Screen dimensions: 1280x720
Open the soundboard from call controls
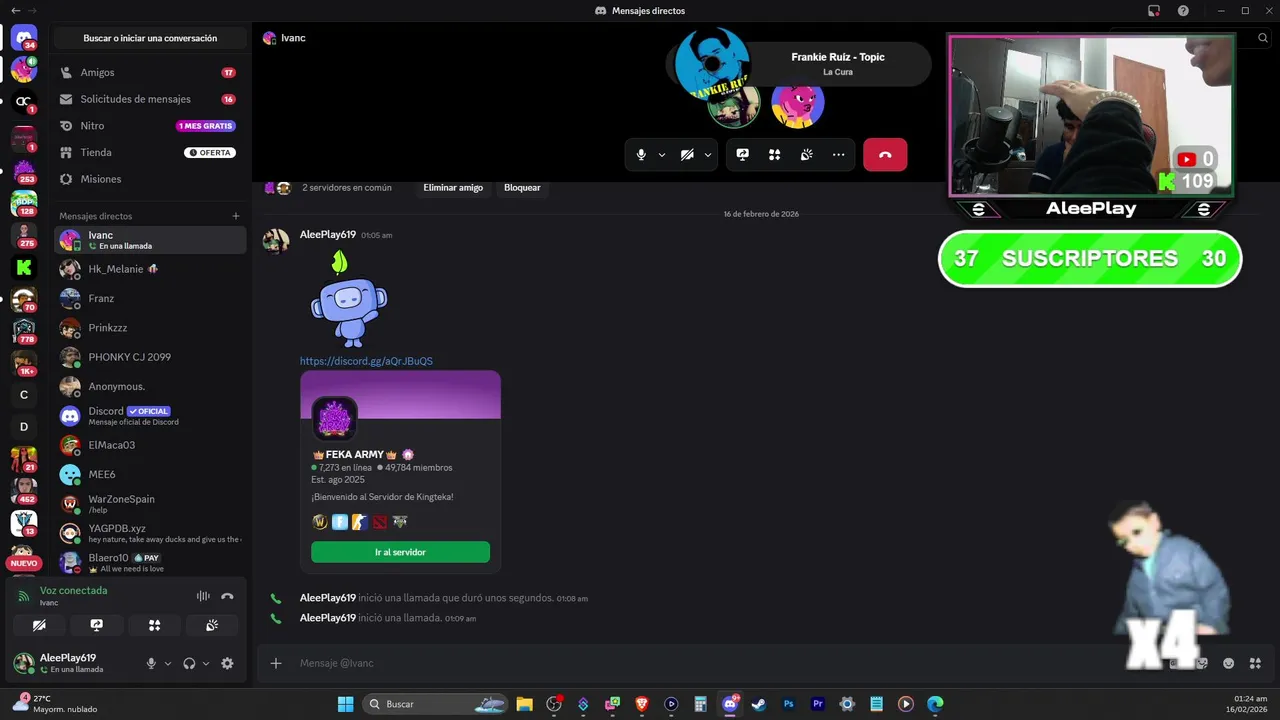(x=806, y=155)
